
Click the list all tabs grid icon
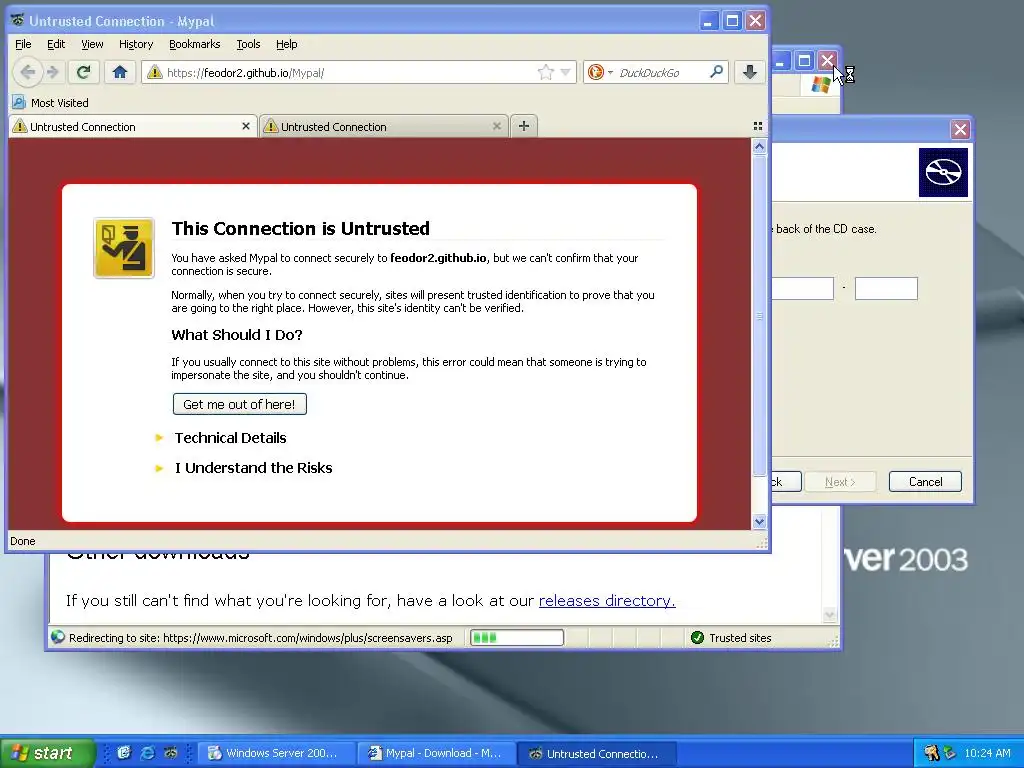758,126
